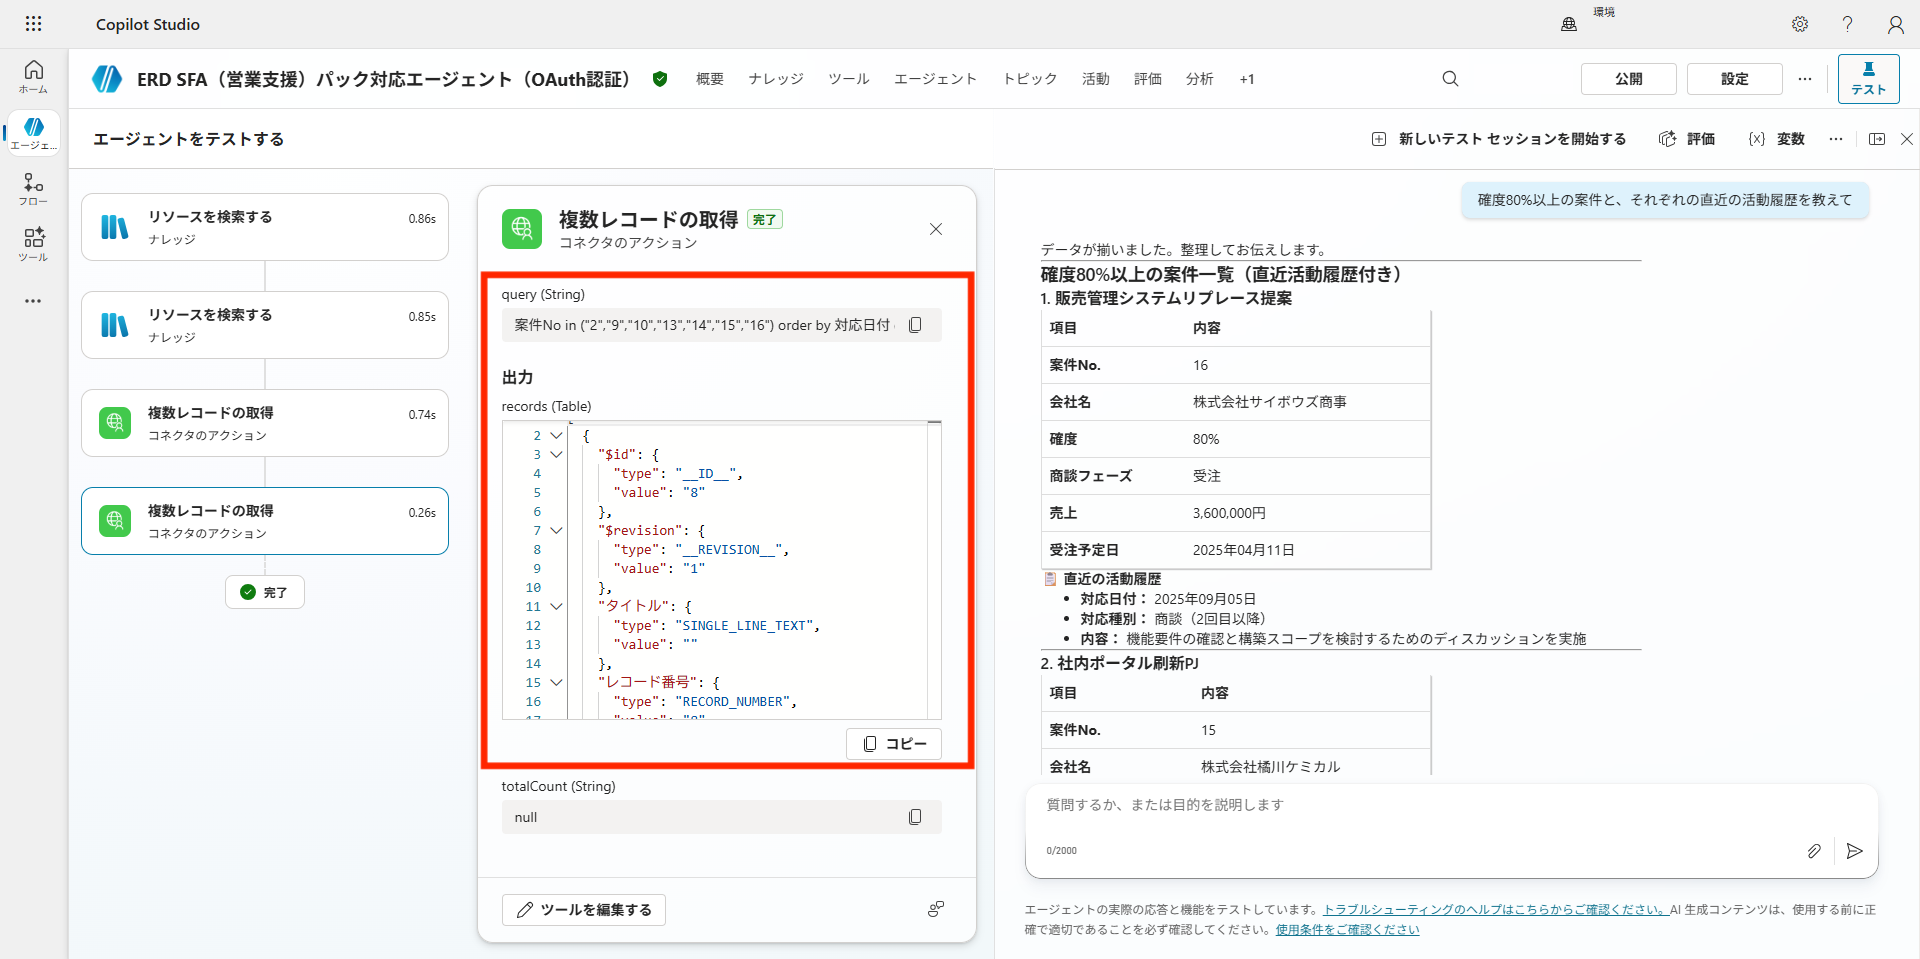Click the query string text field
Screen dimensions: 1920x959
pyautogui.click(x=721, y=325)
